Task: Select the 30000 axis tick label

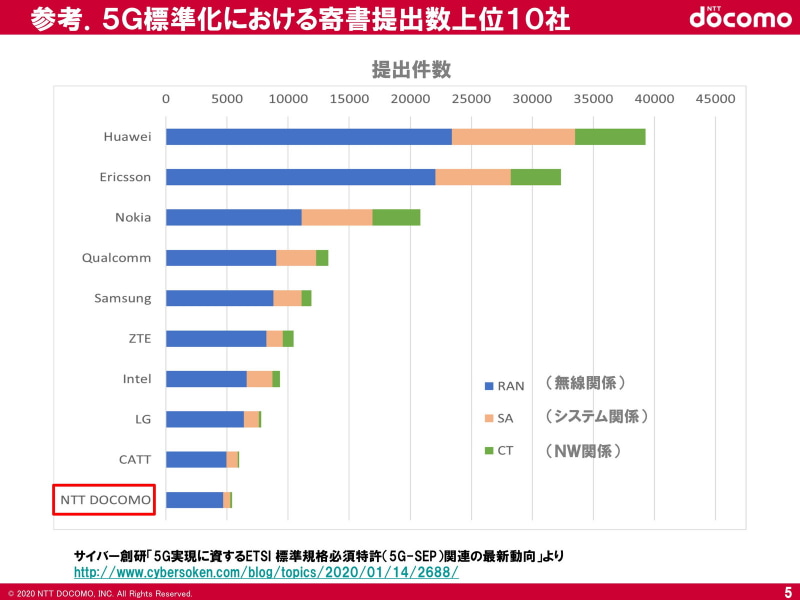Action: point(532,99)
